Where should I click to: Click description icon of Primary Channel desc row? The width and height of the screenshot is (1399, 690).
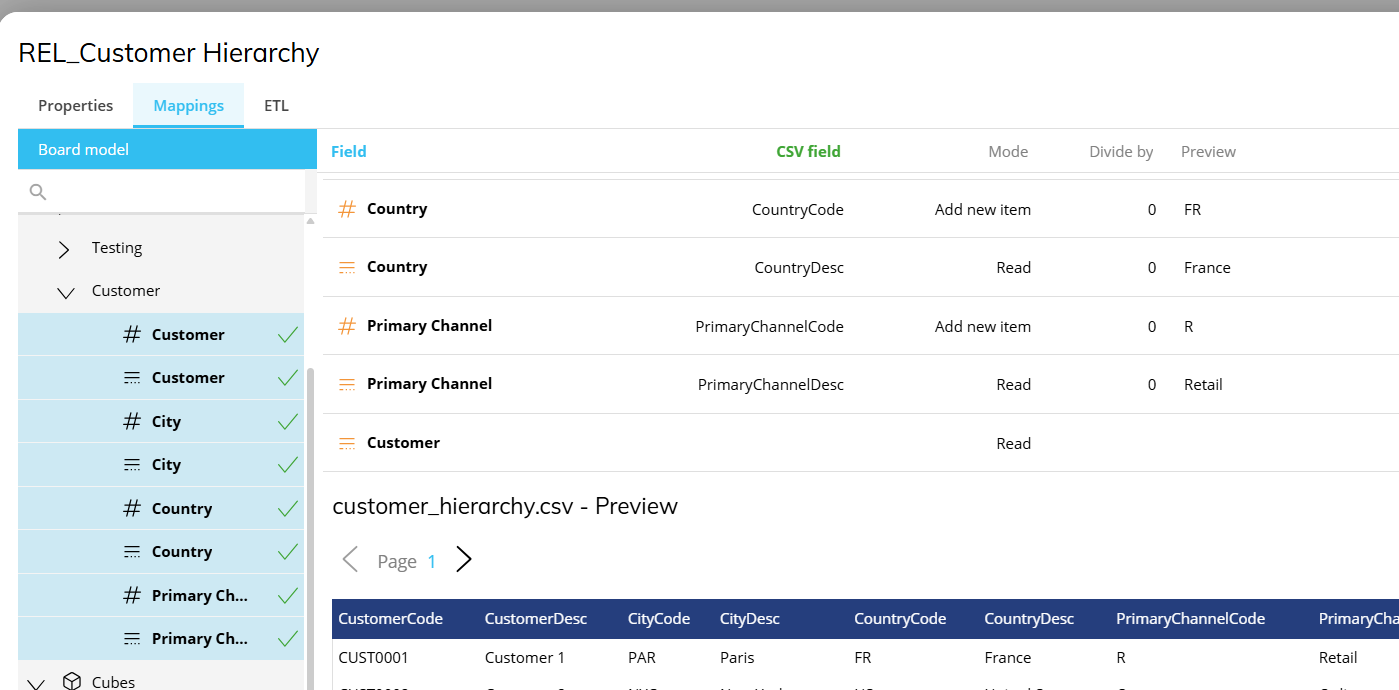click(347, 384)
